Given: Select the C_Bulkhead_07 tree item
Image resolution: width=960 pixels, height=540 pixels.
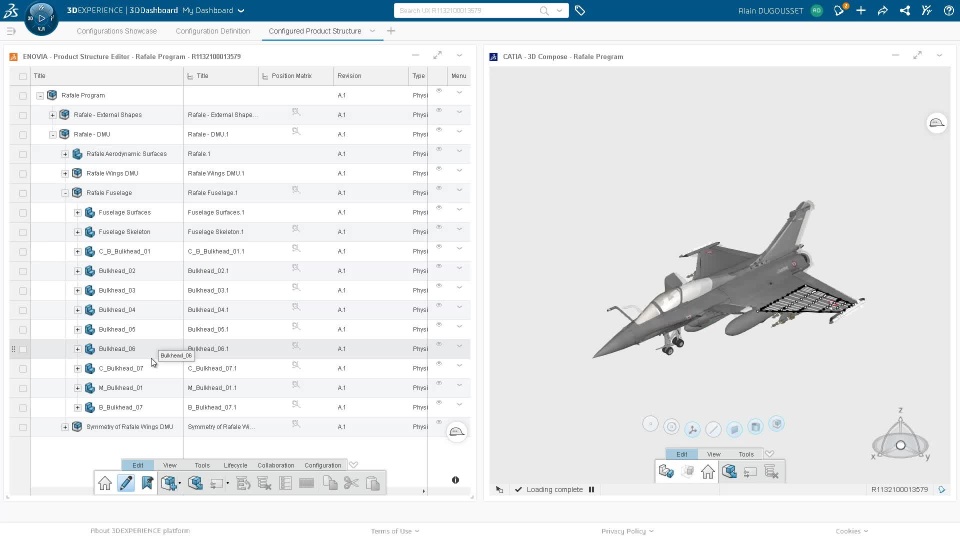Looking at the screenshot, I should coord(121,369).
